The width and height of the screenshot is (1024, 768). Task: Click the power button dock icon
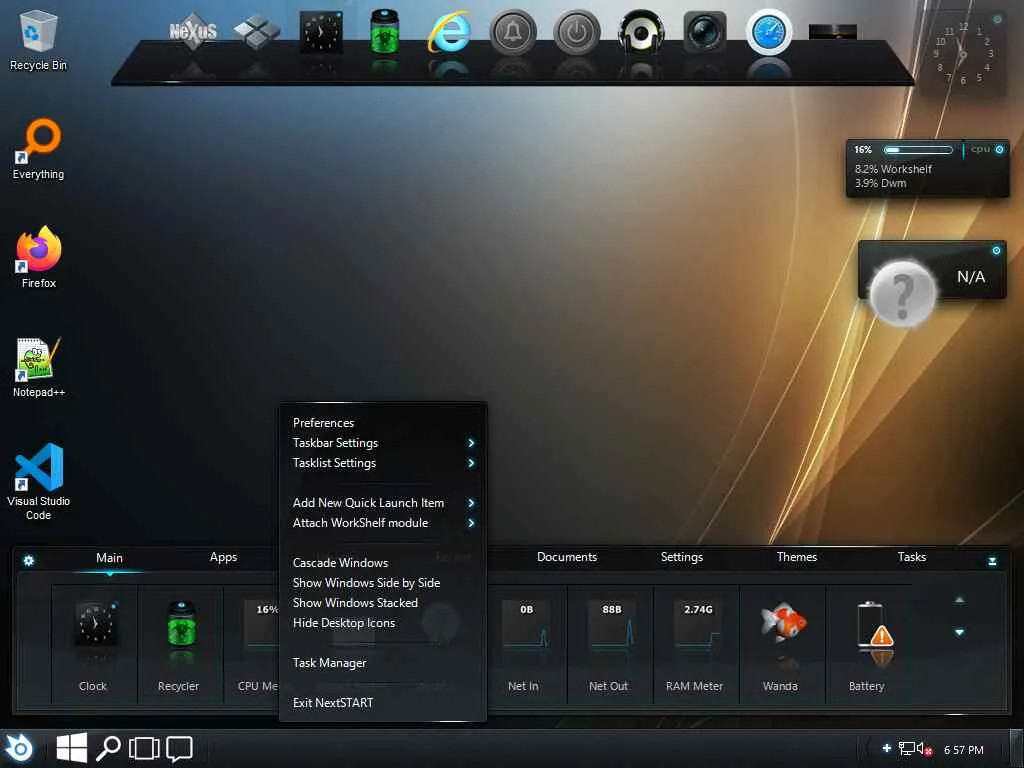[x=576, y=31]
